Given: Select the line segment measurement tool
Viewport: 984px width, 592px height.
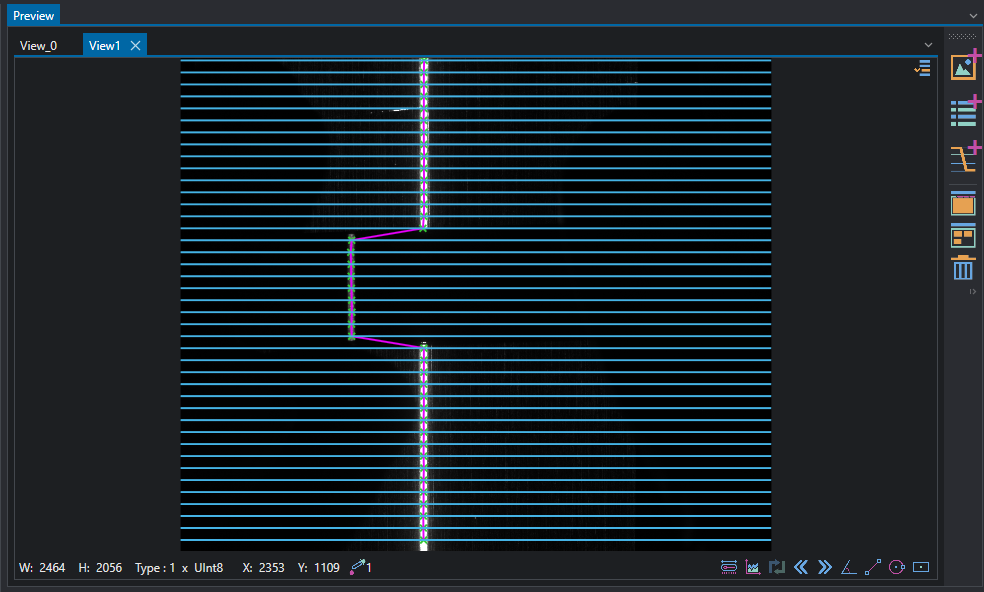Looking at the screenshot, I should pos(873,568).
